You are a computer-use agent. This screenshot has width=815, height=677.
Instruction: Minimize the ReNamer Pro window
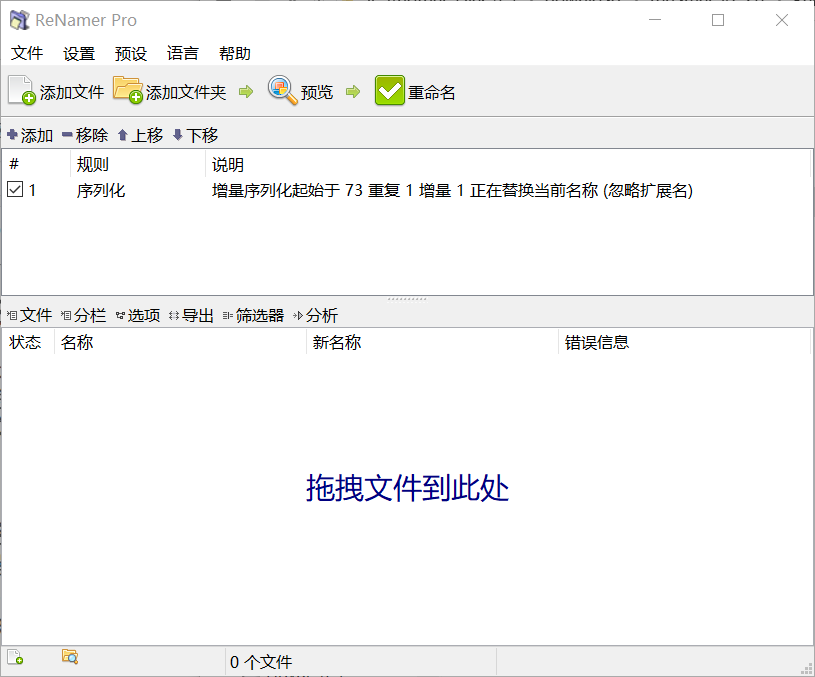point(655,20)
